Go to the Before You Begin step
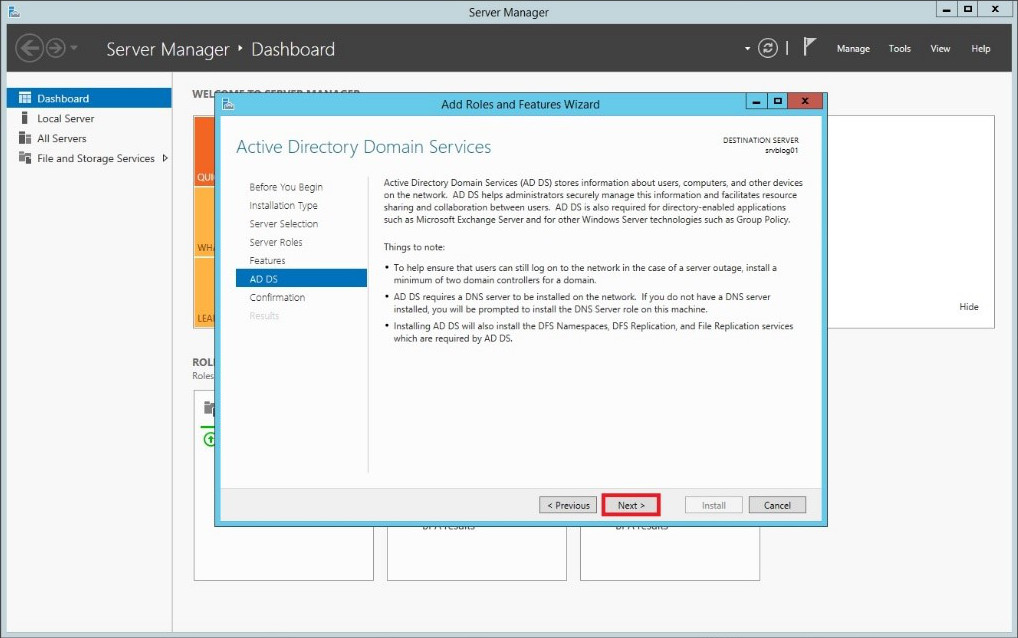Image resolution: width=1018 pixels, height=638 pixels. [x=286, y=187]
